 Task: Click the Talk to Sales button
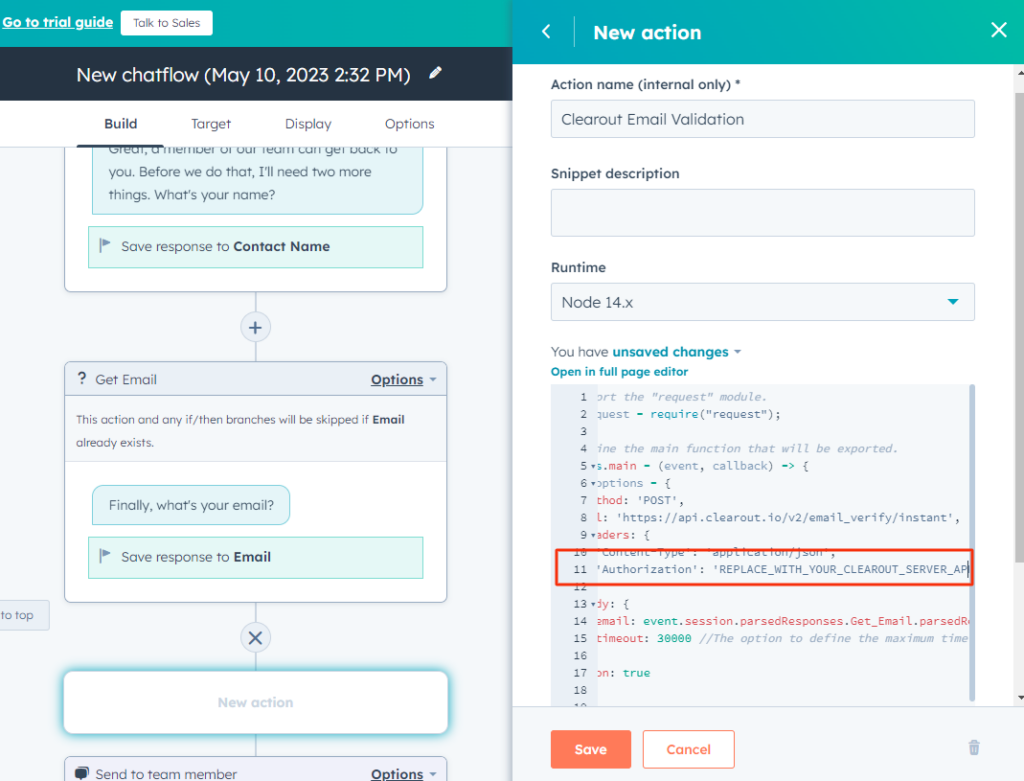pyautogui.click(x=167, y=22)
